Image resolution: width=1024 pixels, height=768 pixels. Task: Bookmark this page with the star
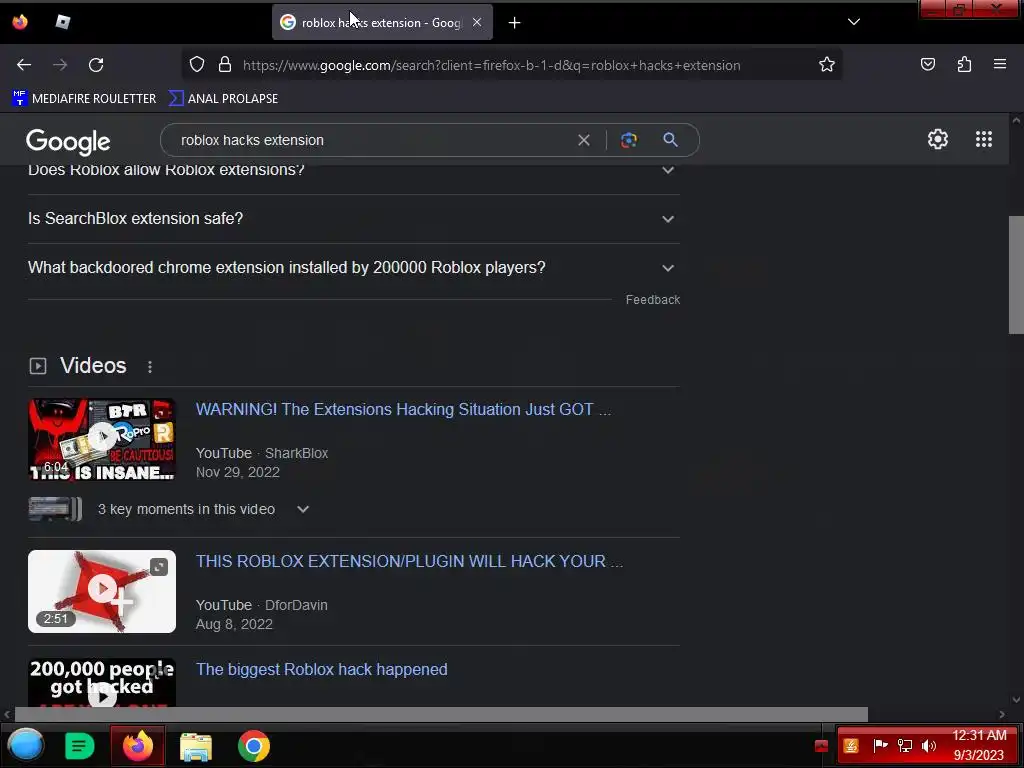pos(827,65)
